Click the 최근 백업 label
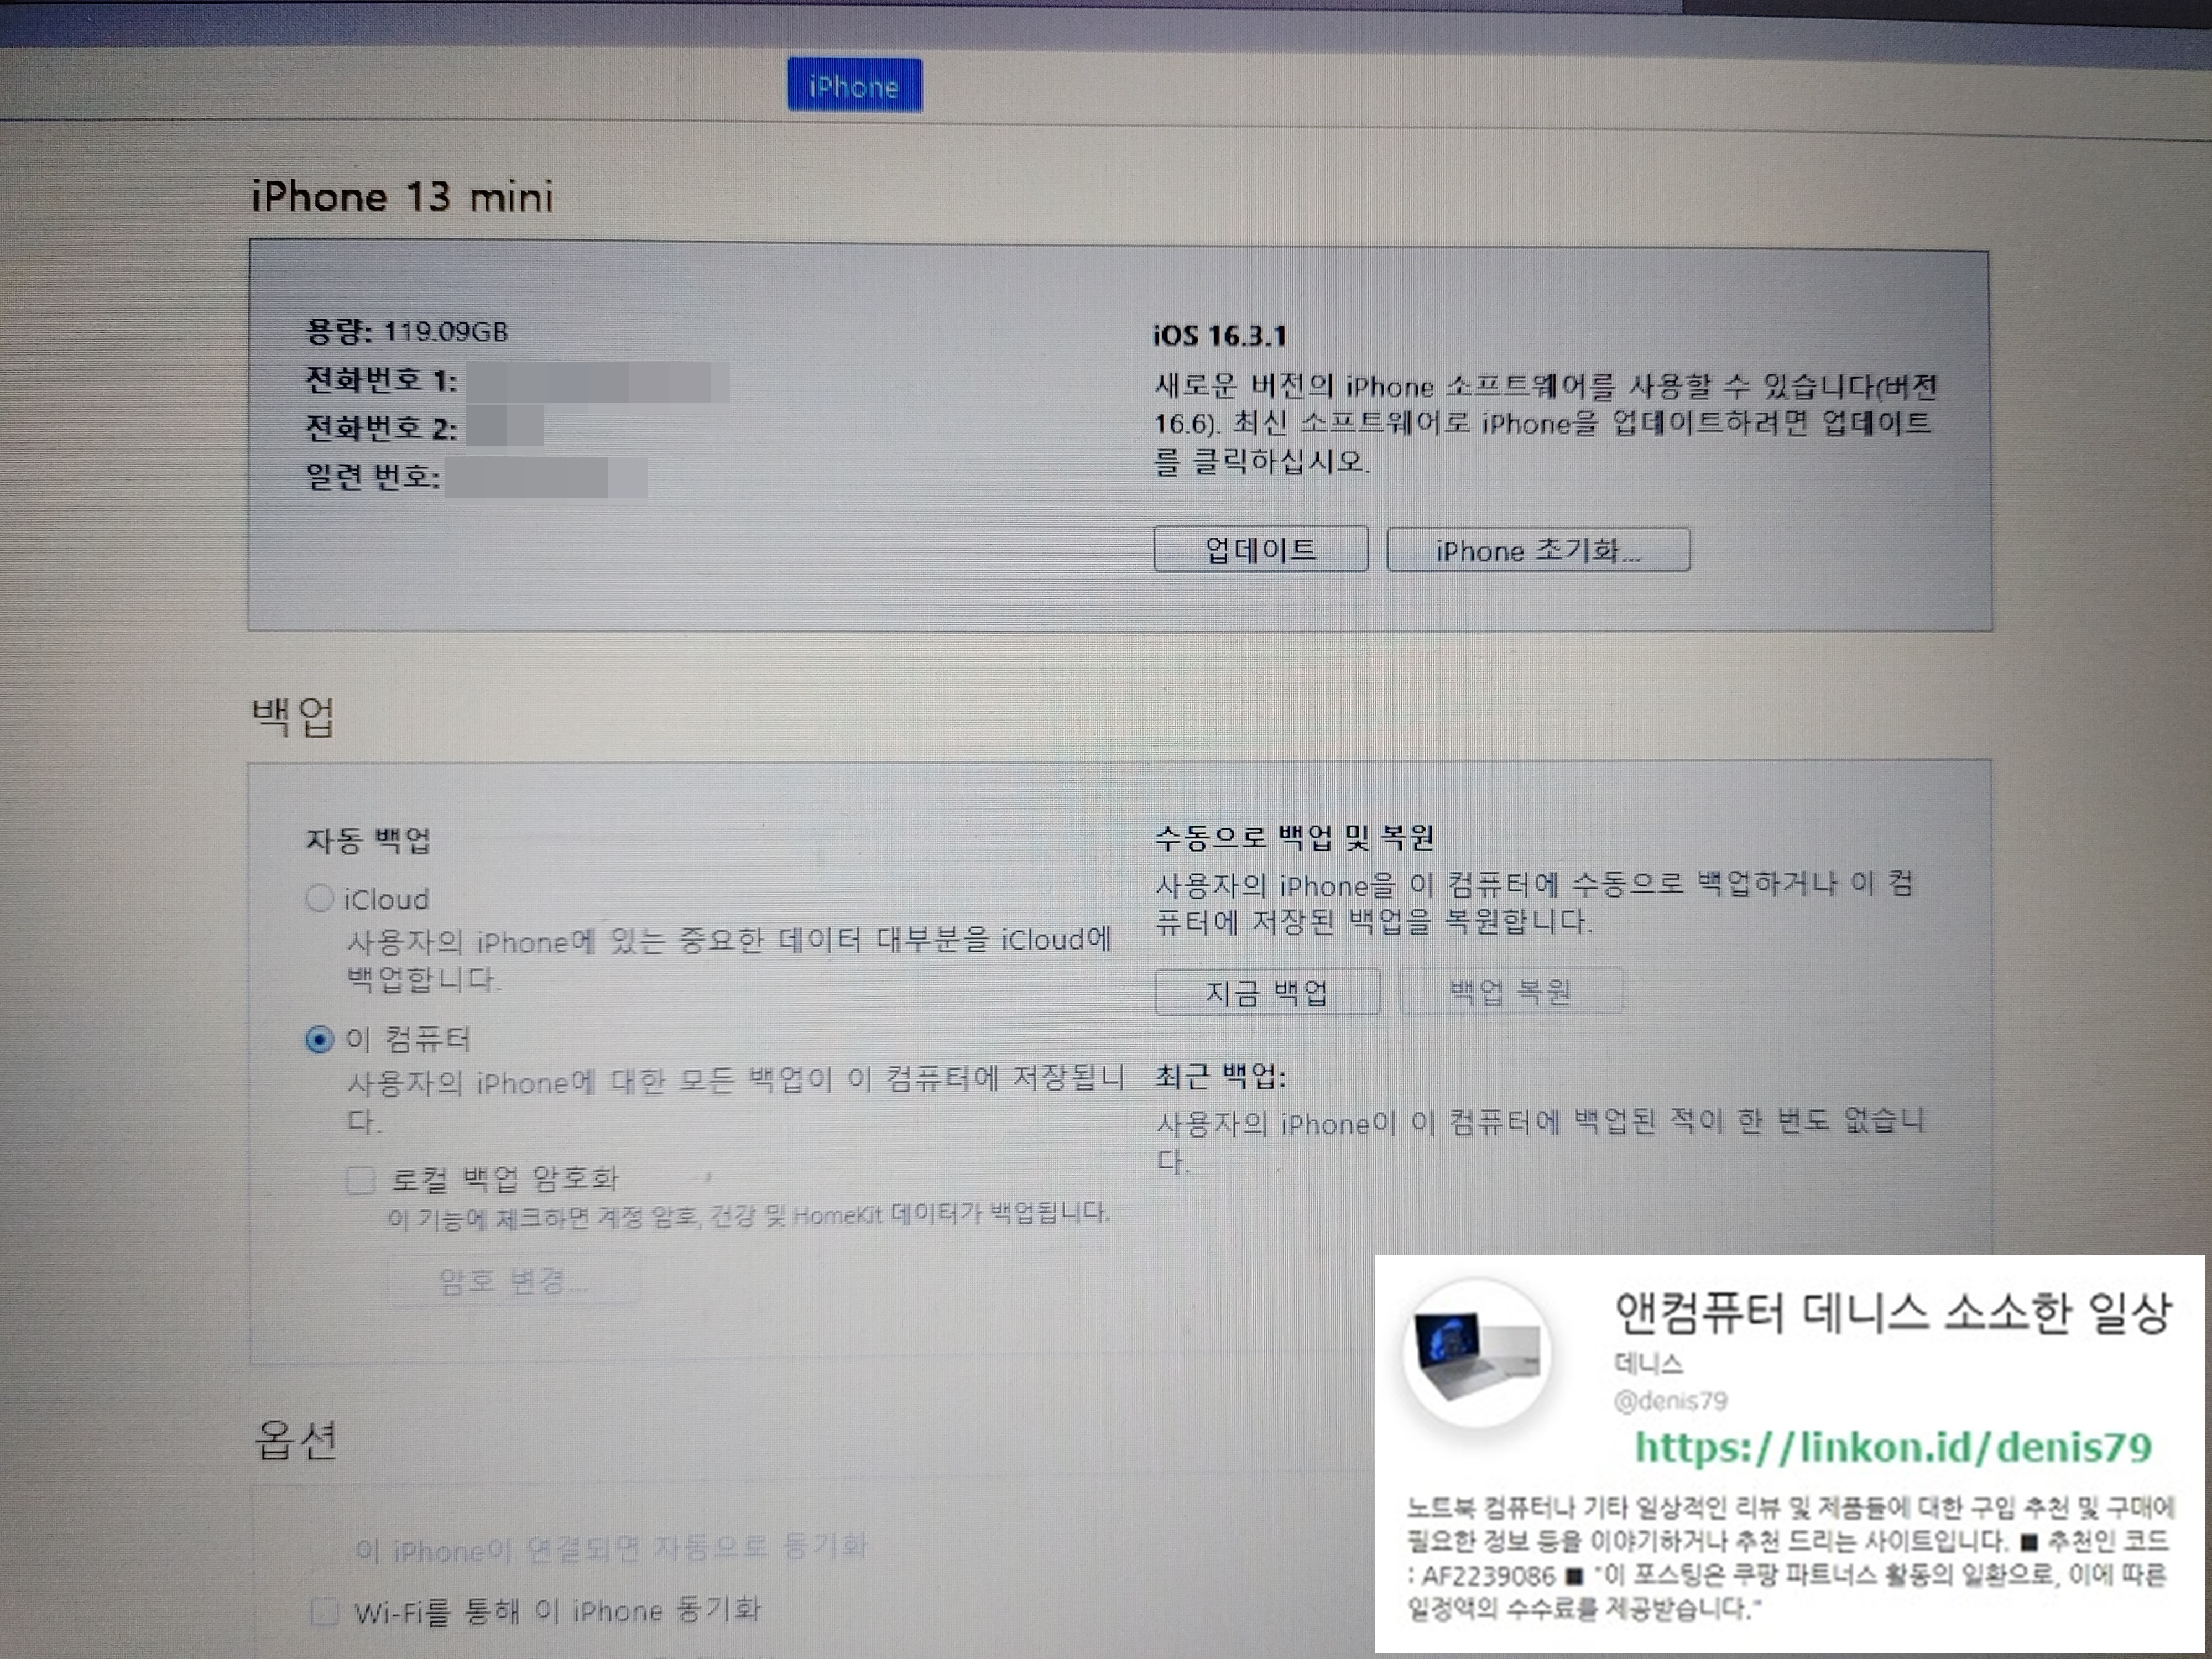The height and width of the screenshot is (1659, 2212). 1221,1076
